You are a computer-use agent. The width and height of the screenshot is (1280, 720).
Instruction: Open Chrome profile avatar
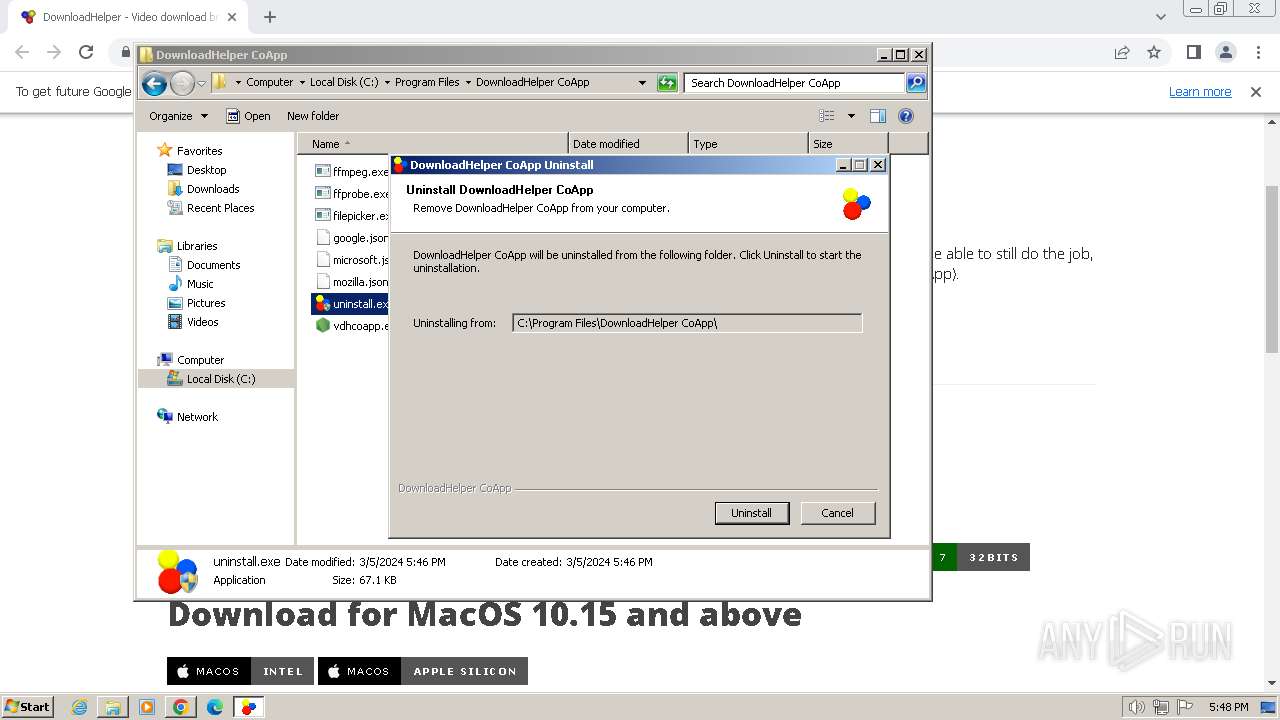(x=1225, y=52)
